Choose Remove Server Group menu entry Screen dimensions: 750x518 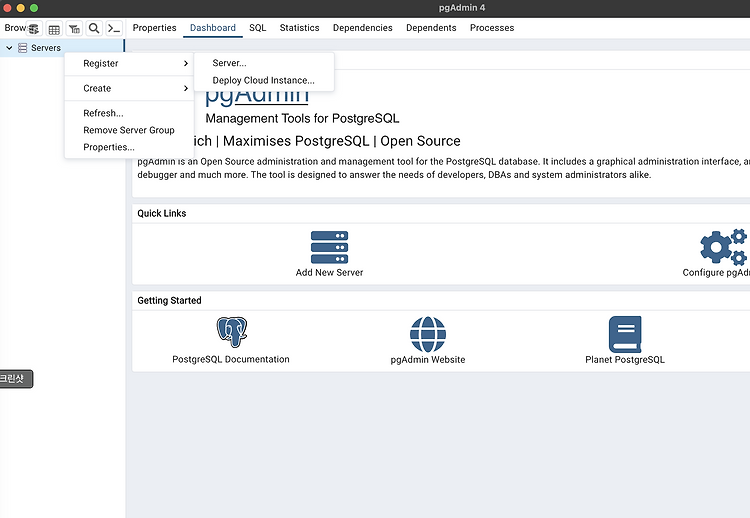[x=129, y=130]
